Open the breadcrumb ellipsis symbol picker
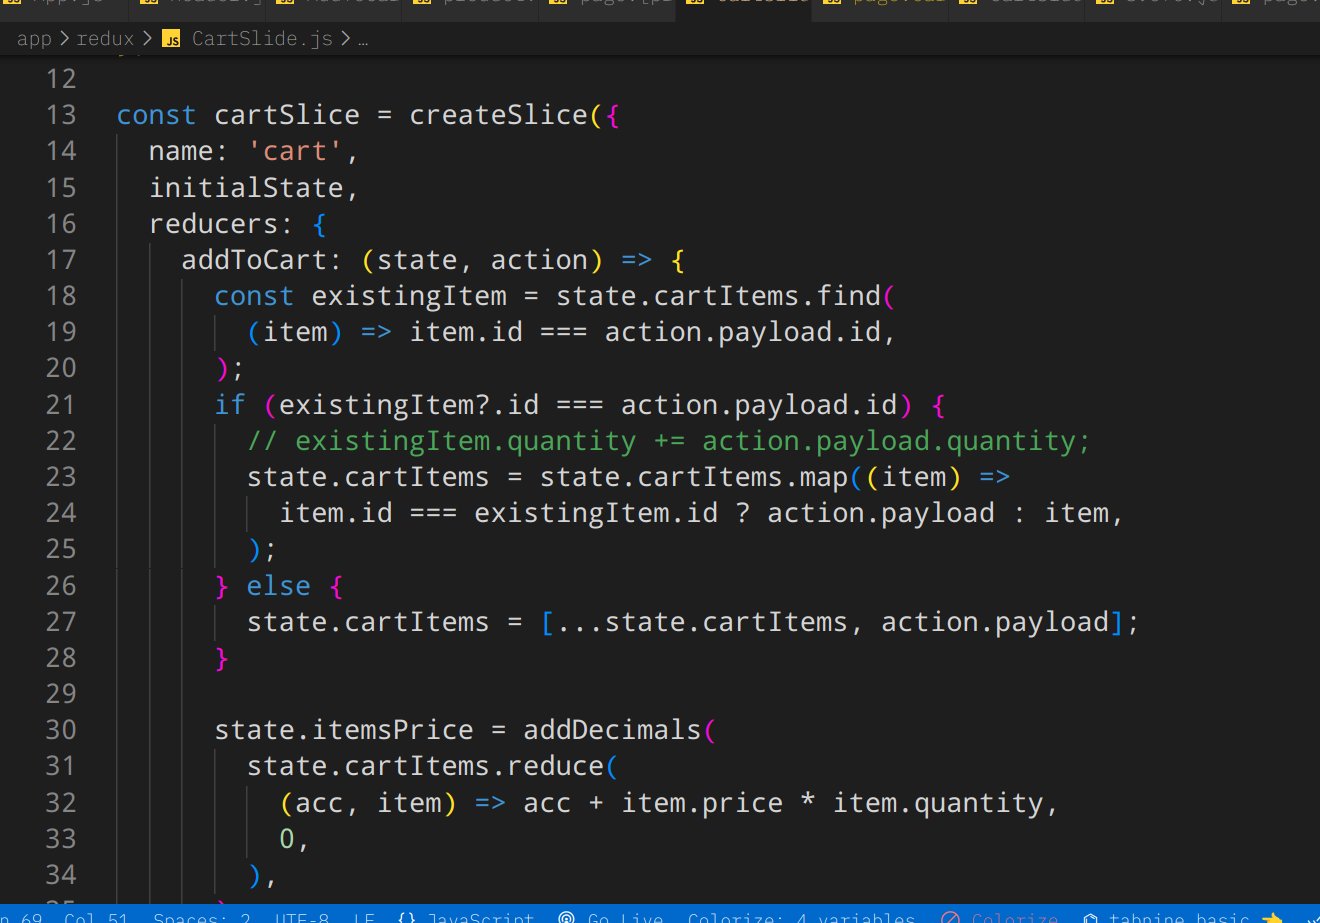 pyautogui.click(x=362, y=39)
